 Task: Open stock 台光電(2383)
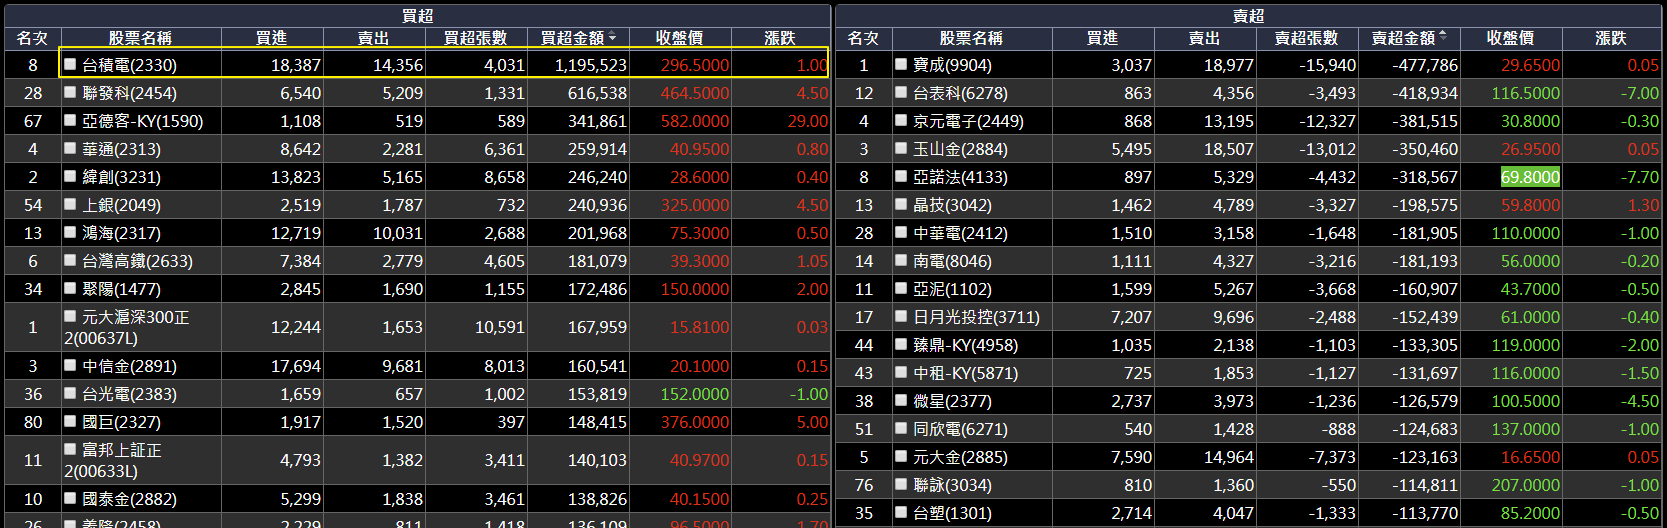pos(129,394)
